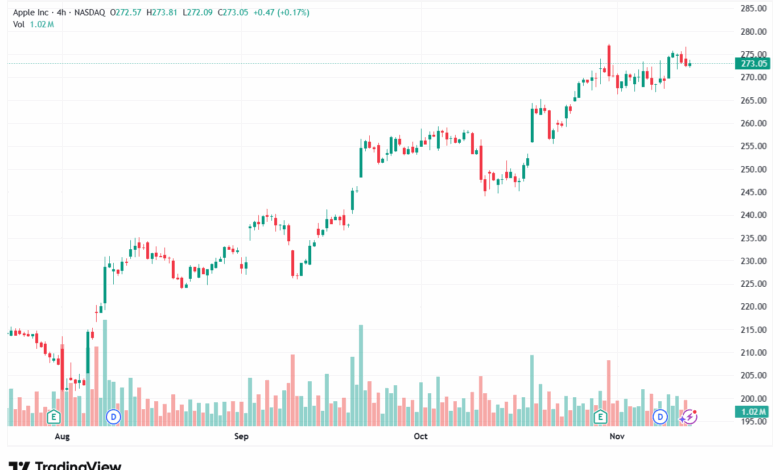780x470 pixels.
Task: Select the Vol indicator legend label
Action: pos(19,23)
